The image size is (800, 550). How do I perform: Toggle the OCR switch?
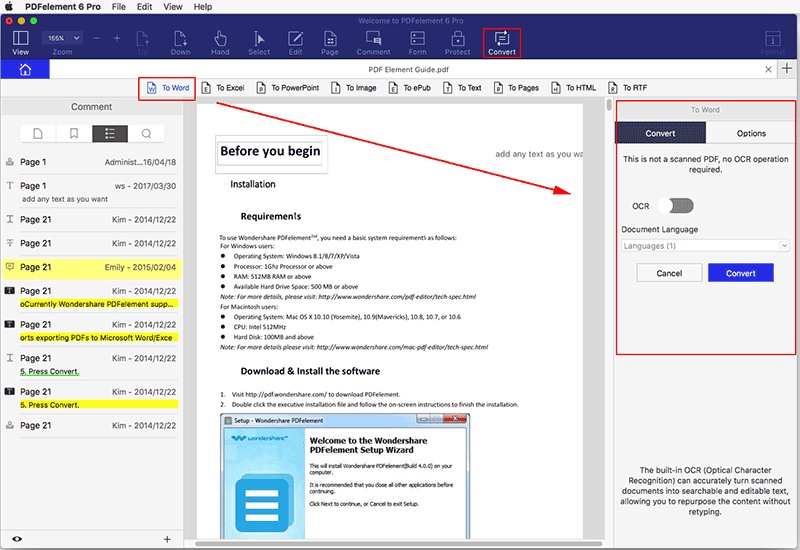point(676,206)
